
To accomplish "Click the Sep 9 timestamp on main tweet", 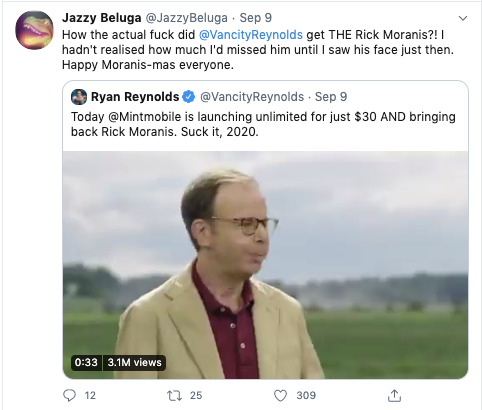I will 256,18.
